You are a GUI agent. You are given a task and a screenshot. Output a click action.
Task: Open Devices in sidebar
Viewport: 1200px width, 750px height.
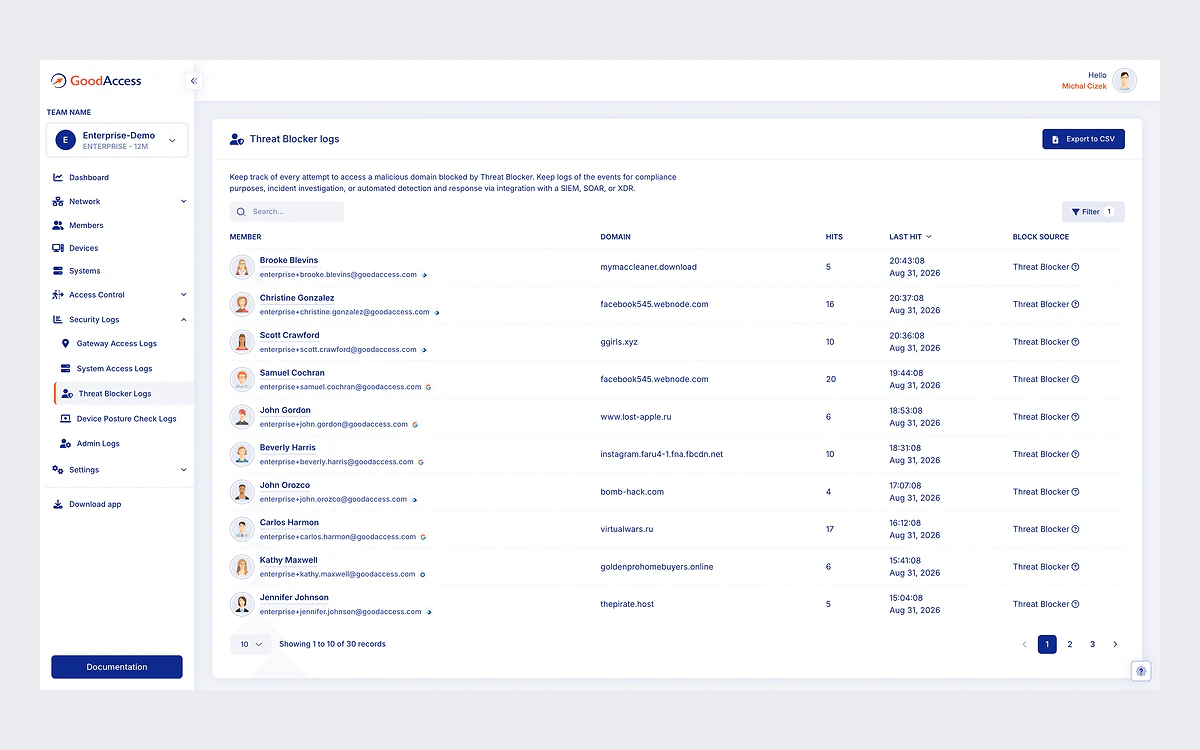[x=84, y=248]
